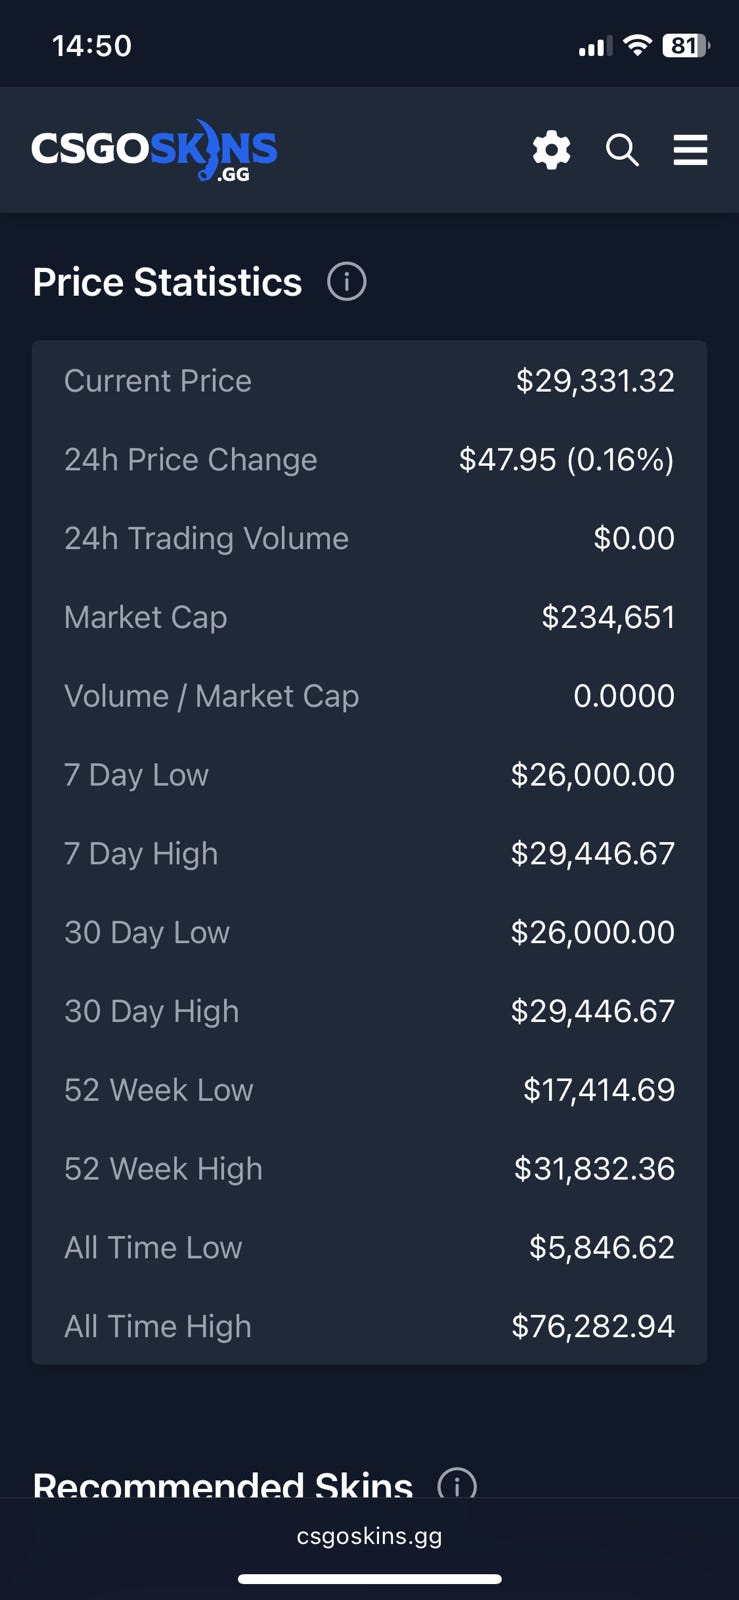Image resolution: width=739 pixels, height=1600 pixels.
Task: Tap the search magnifier icon
Action: [622, 150]
